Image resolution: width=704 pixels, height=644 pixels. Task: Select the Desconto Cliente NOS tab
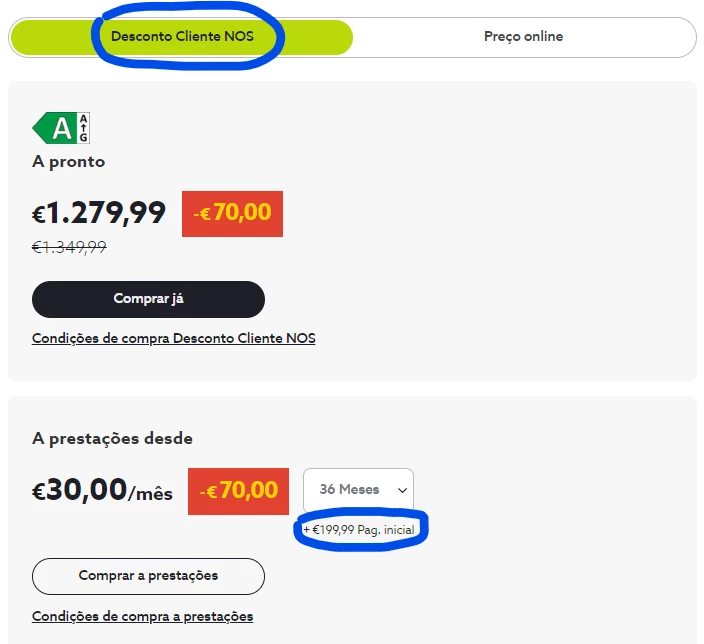(x=182, y=37)
